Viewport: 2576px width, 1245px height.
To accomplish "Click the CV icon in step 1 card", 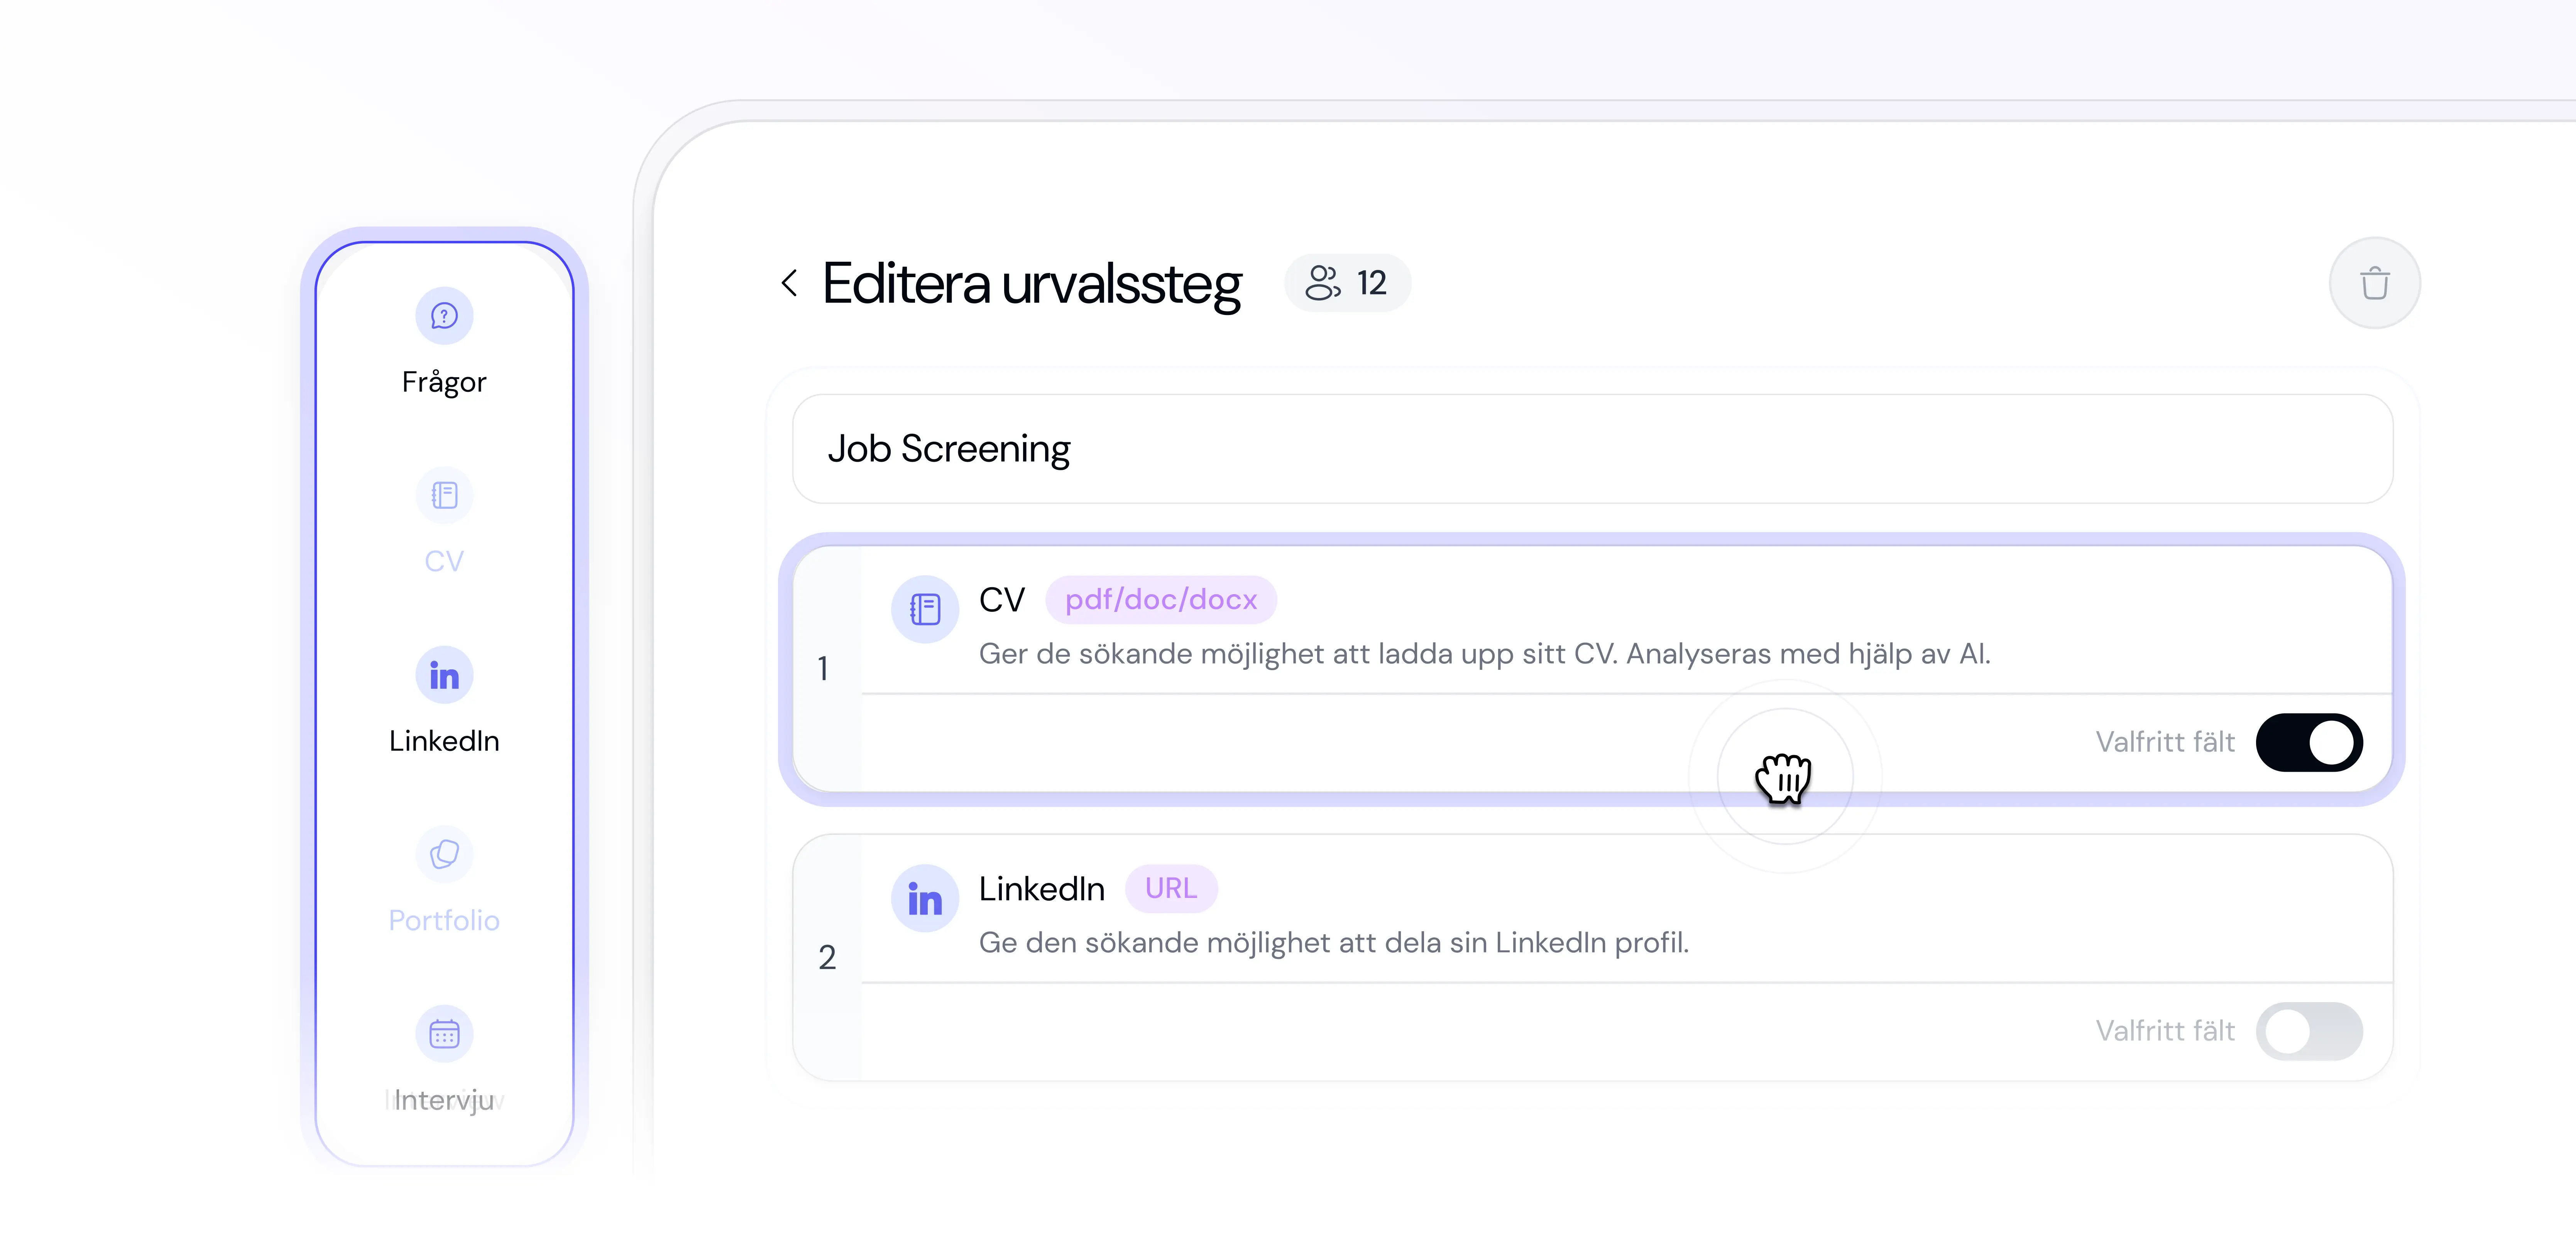I will pyautogui.click(x=925, y=608).
